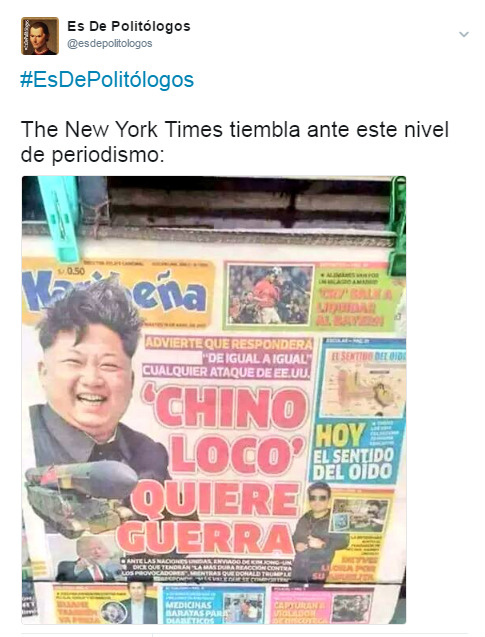
Task: Open the @esdepolitologos handle link
Action: (110, 43)
